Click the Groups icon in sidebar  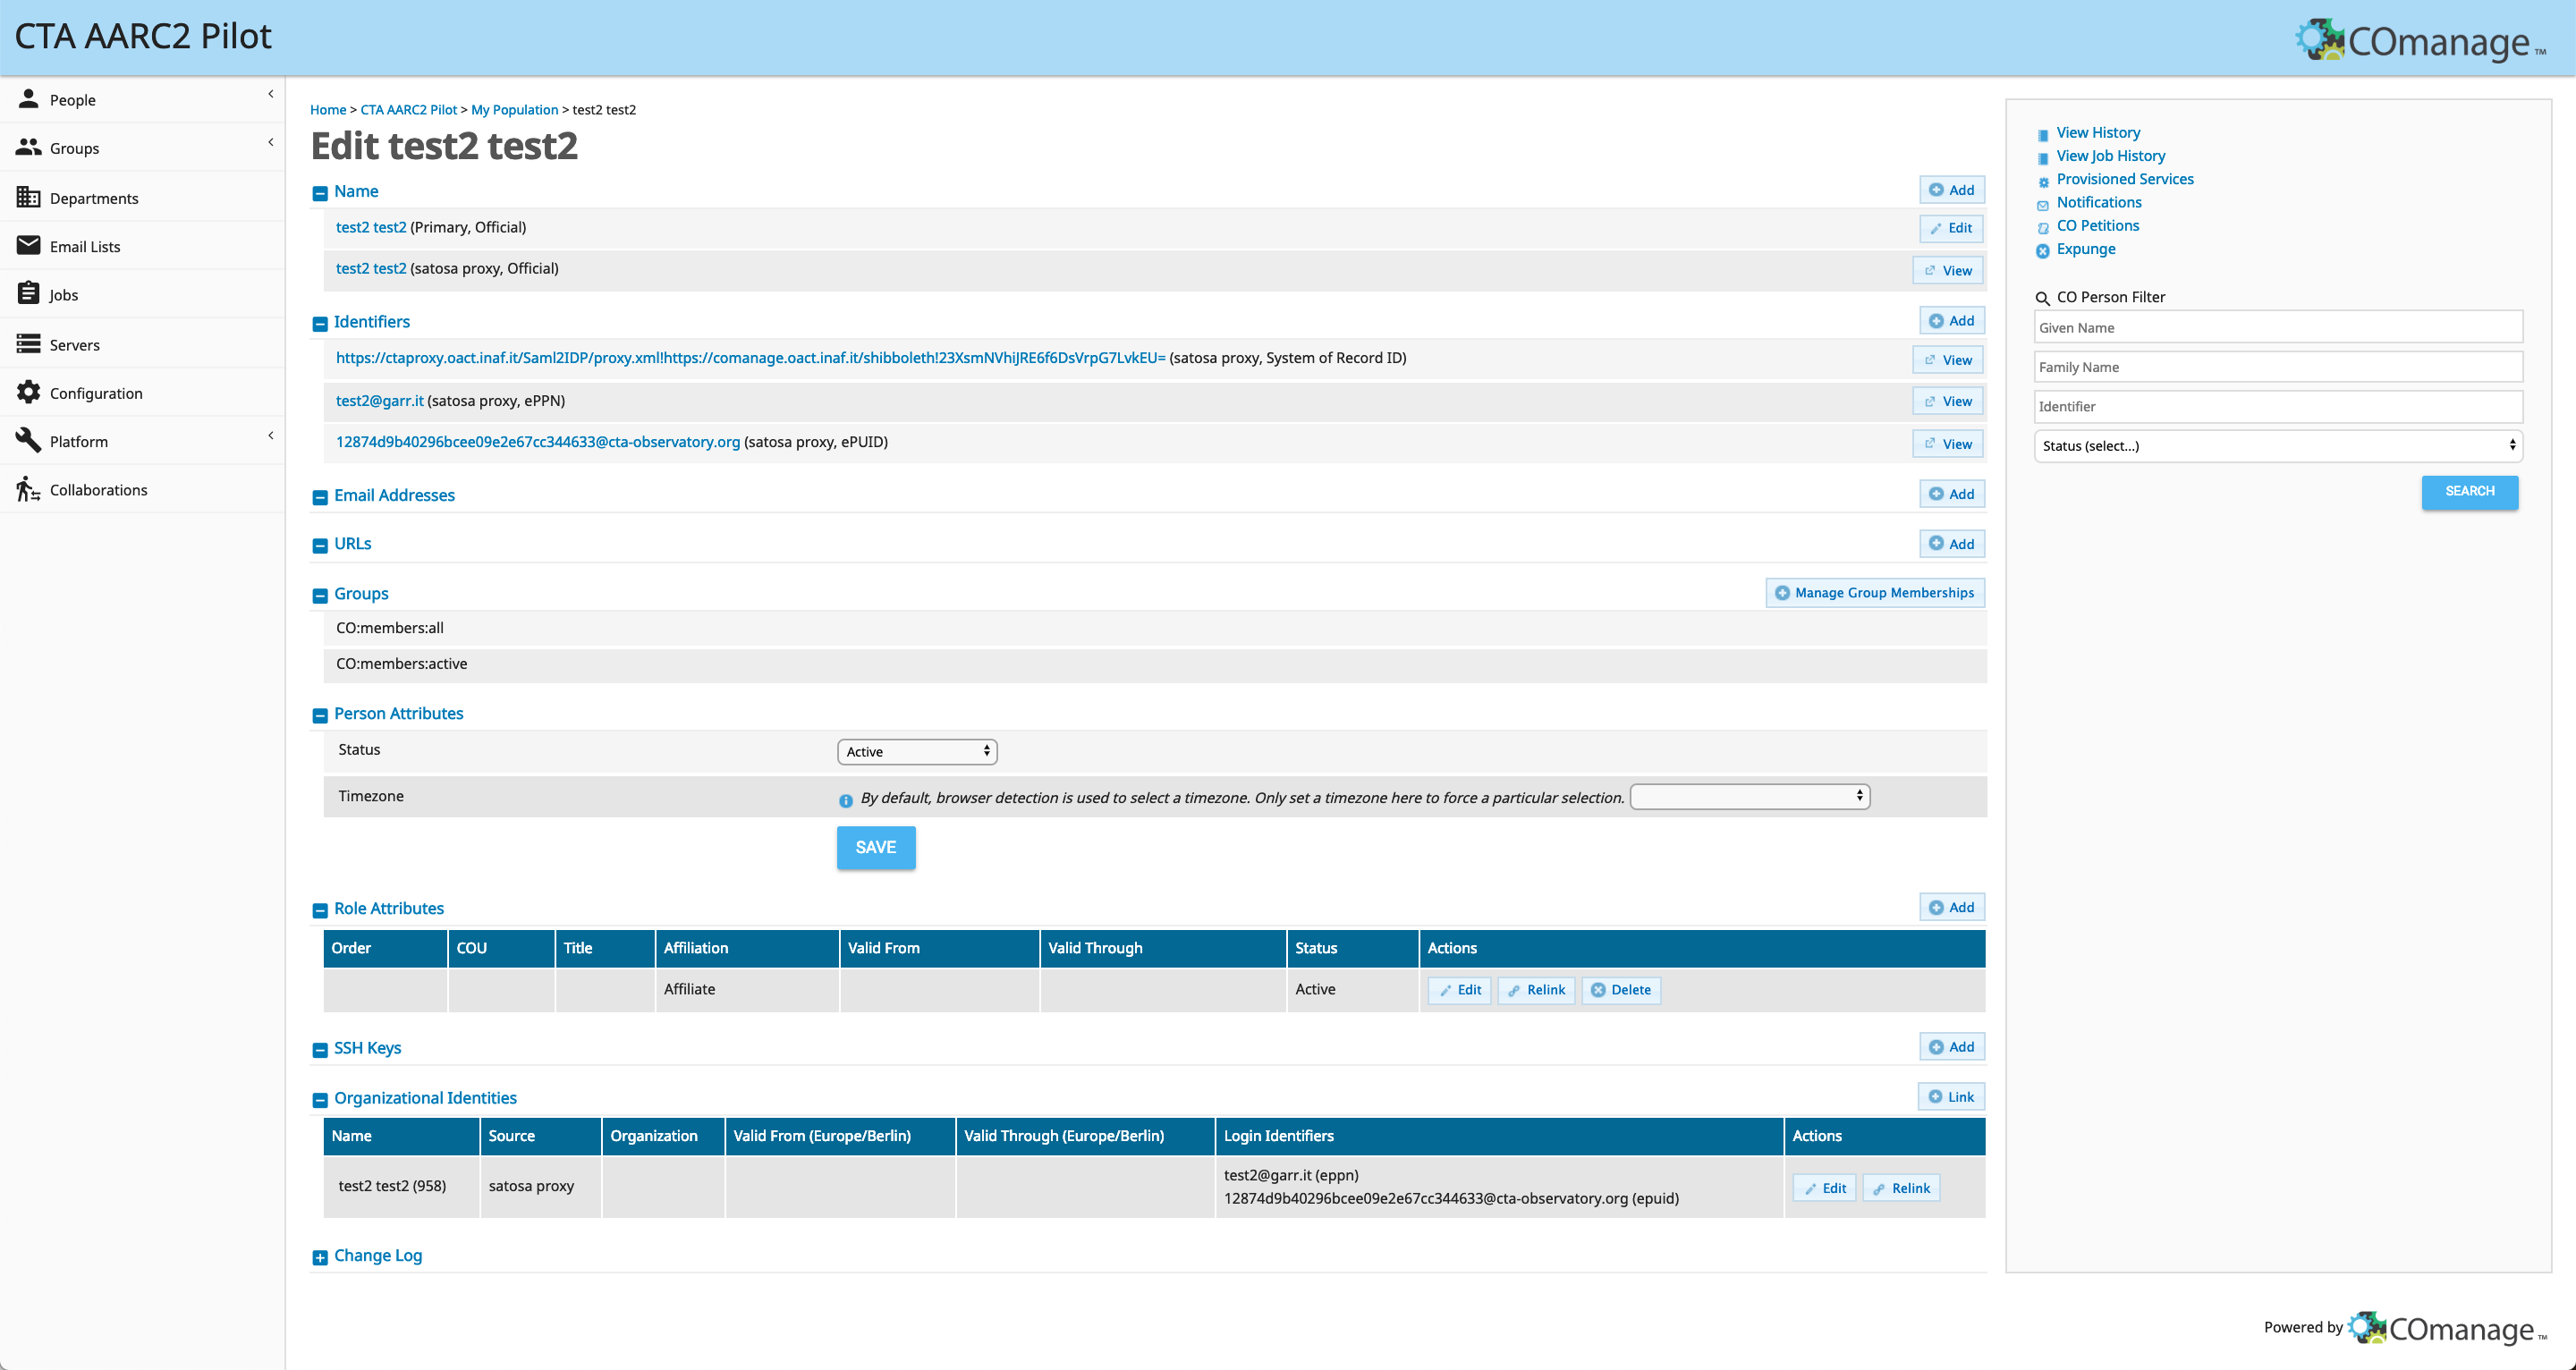28,147
